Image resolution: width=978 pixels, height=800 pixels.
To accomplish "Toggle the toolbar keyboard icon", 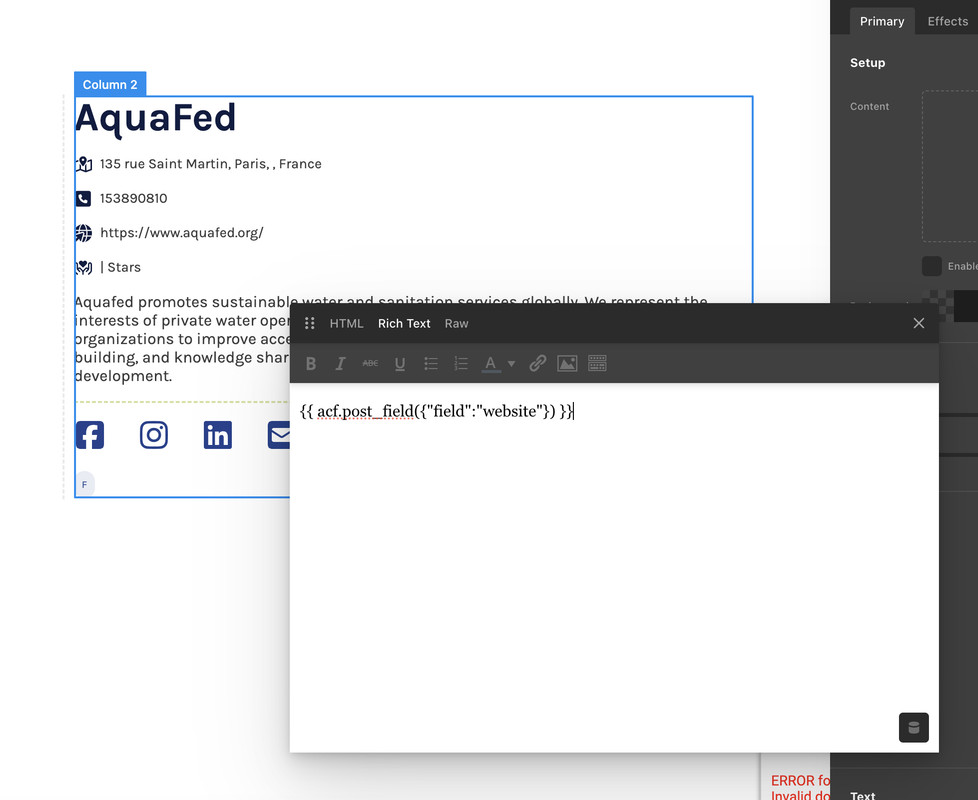I will [x=597, y=364].
